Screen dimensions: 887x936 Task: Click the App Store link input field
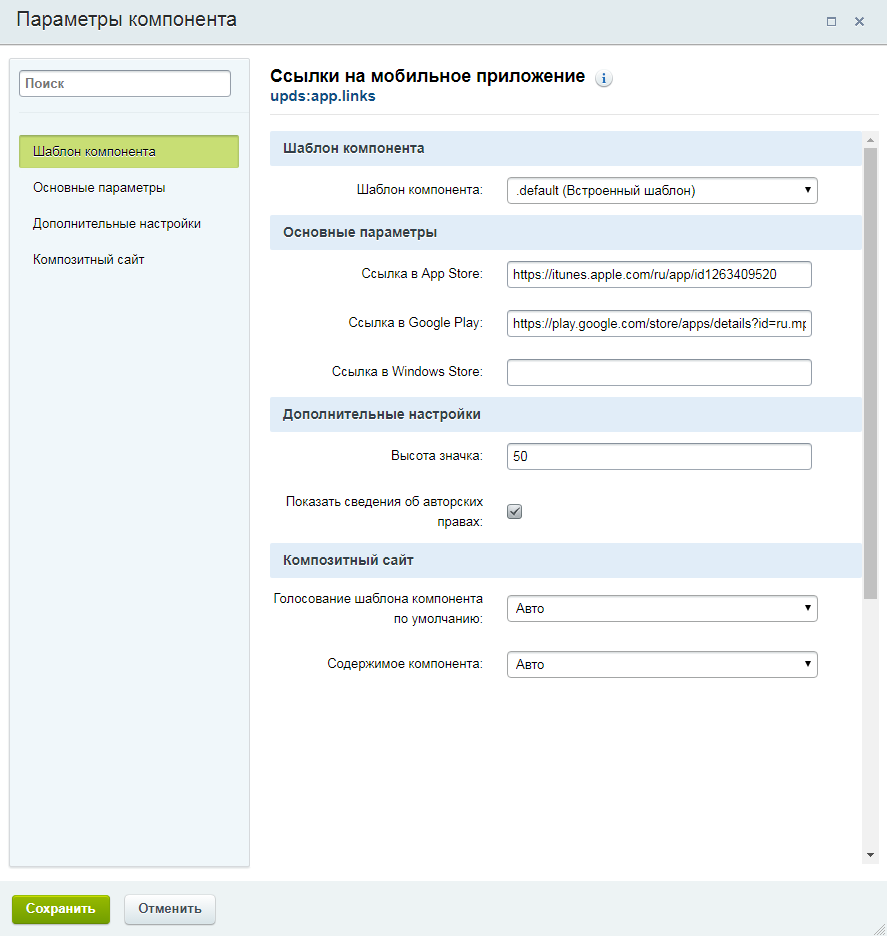click(659, 275)
